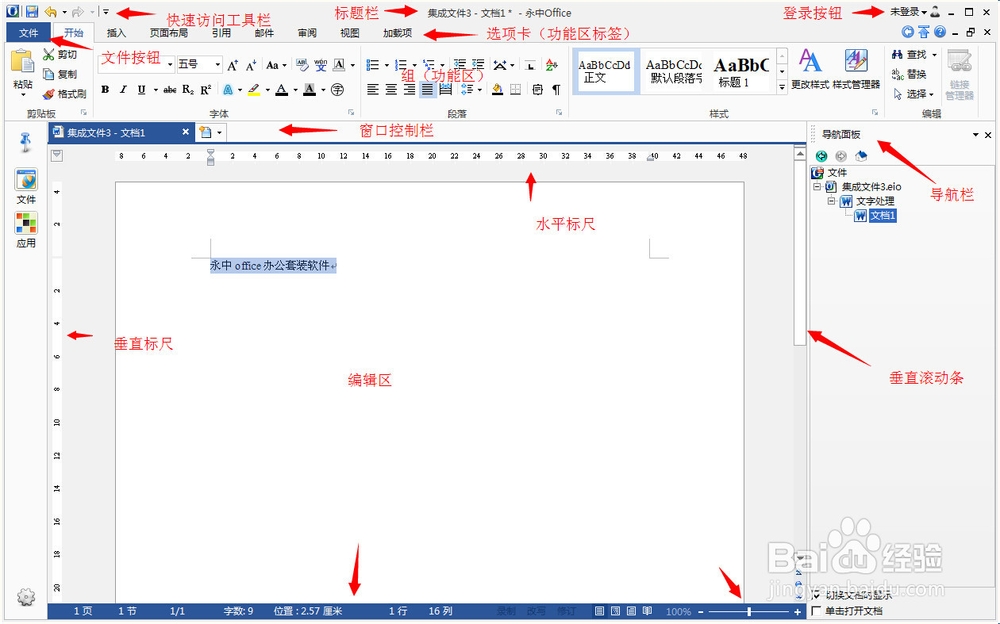Click navigation panel home icon
This screenshot has width=1000, height=624.
pyautogui.click(x=861, y=156)
